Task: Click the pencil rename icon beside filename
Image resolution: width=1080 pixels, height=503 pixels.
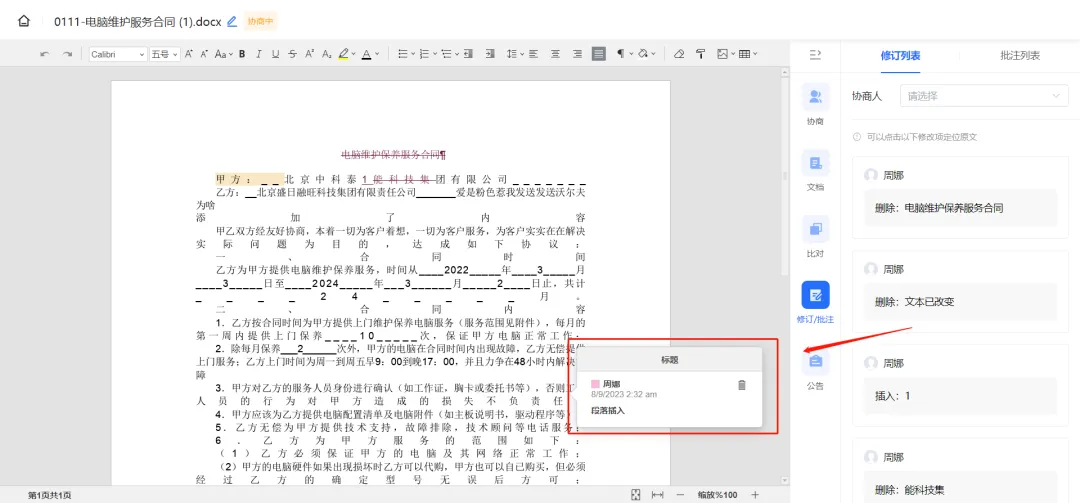Action: click(x=233, y=21)
